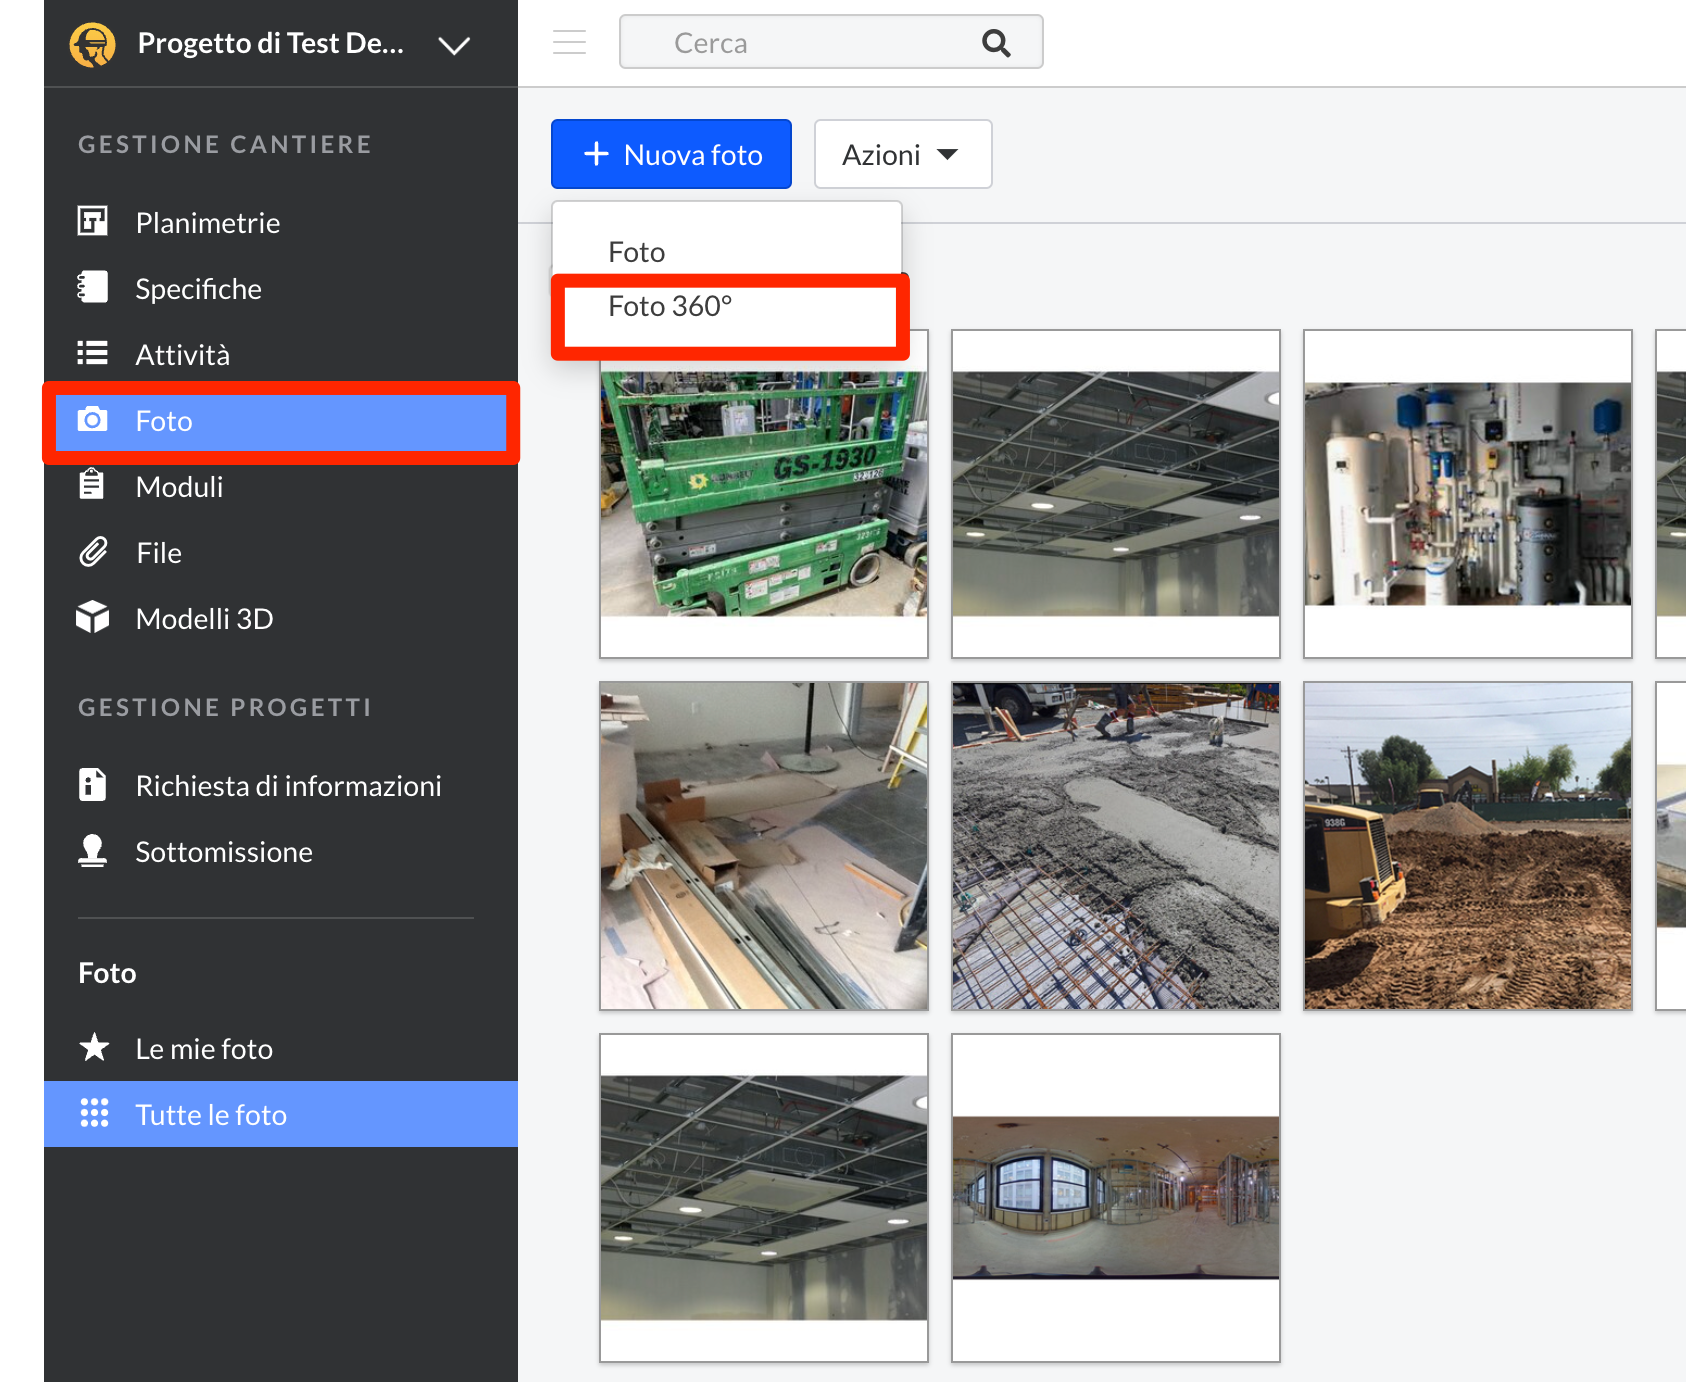Click the Planimetrie floor plan icon
1686x1382 pixels.
[93, 221]
